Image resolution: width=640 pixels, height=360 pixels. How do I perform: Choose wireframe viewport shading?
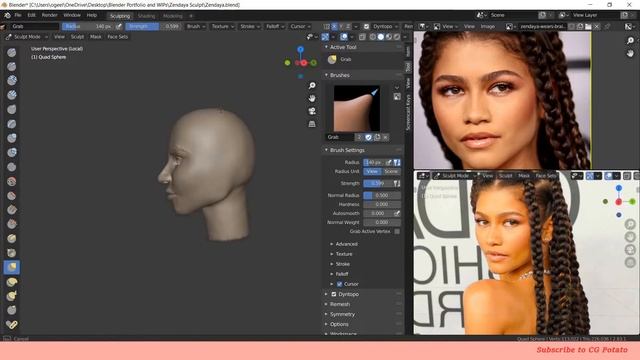pyautogui.click(x=373, y=37)
